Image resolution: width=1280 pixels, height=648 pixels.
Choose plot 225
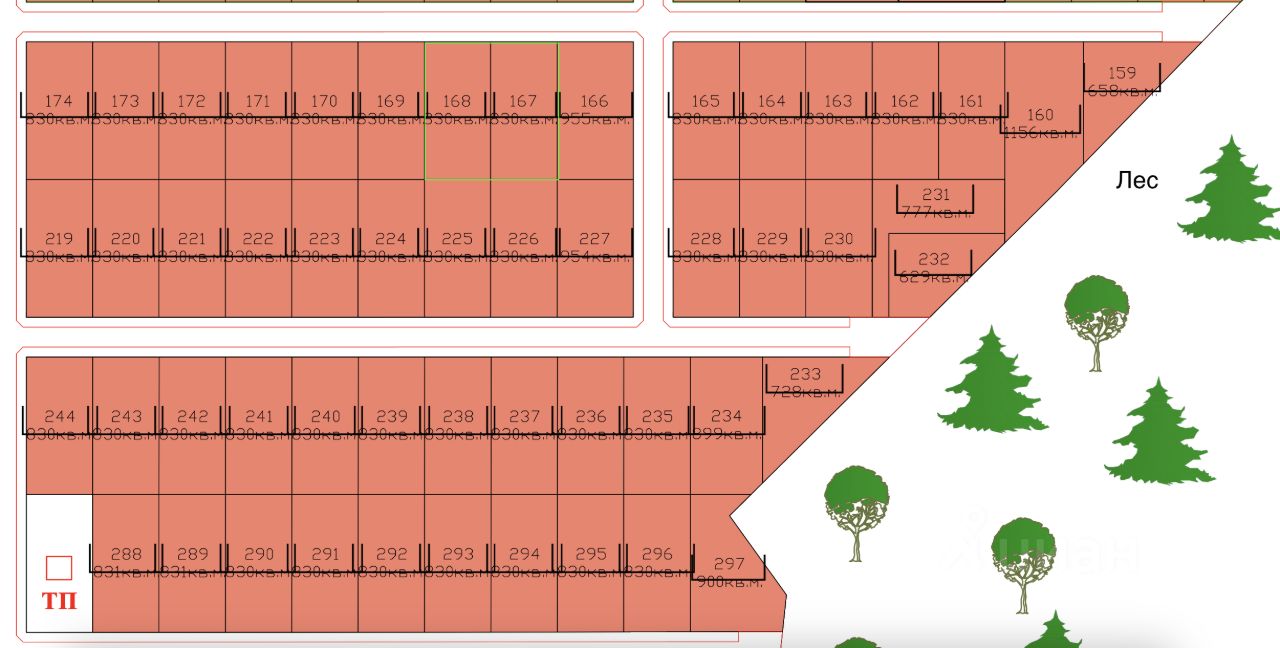pyautogui.click(x=458, y=248)
